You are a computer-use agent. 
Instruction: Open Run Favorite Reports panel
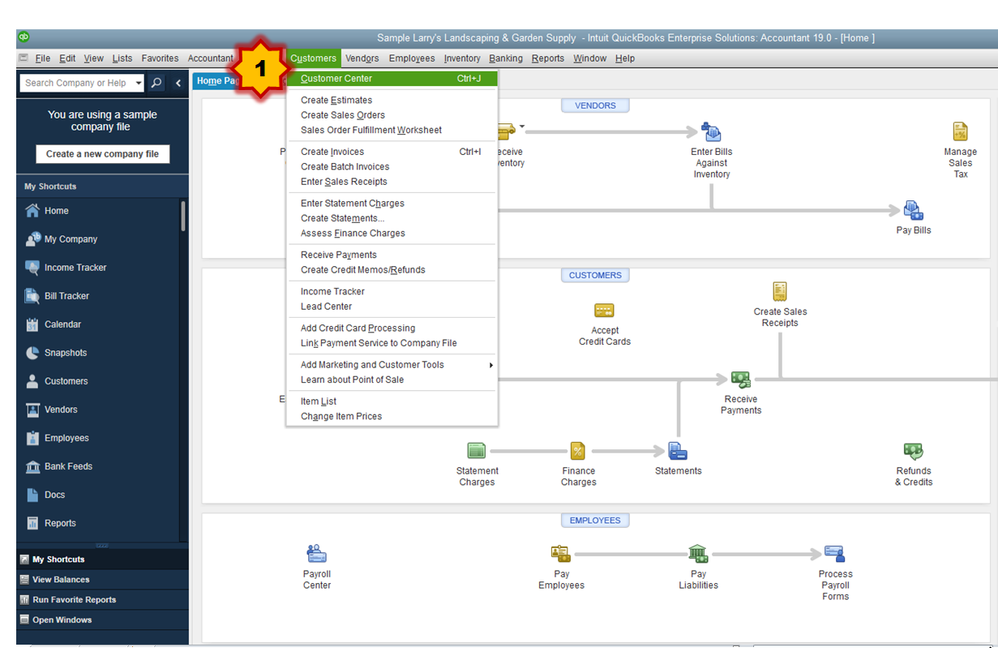pos(102,600)
